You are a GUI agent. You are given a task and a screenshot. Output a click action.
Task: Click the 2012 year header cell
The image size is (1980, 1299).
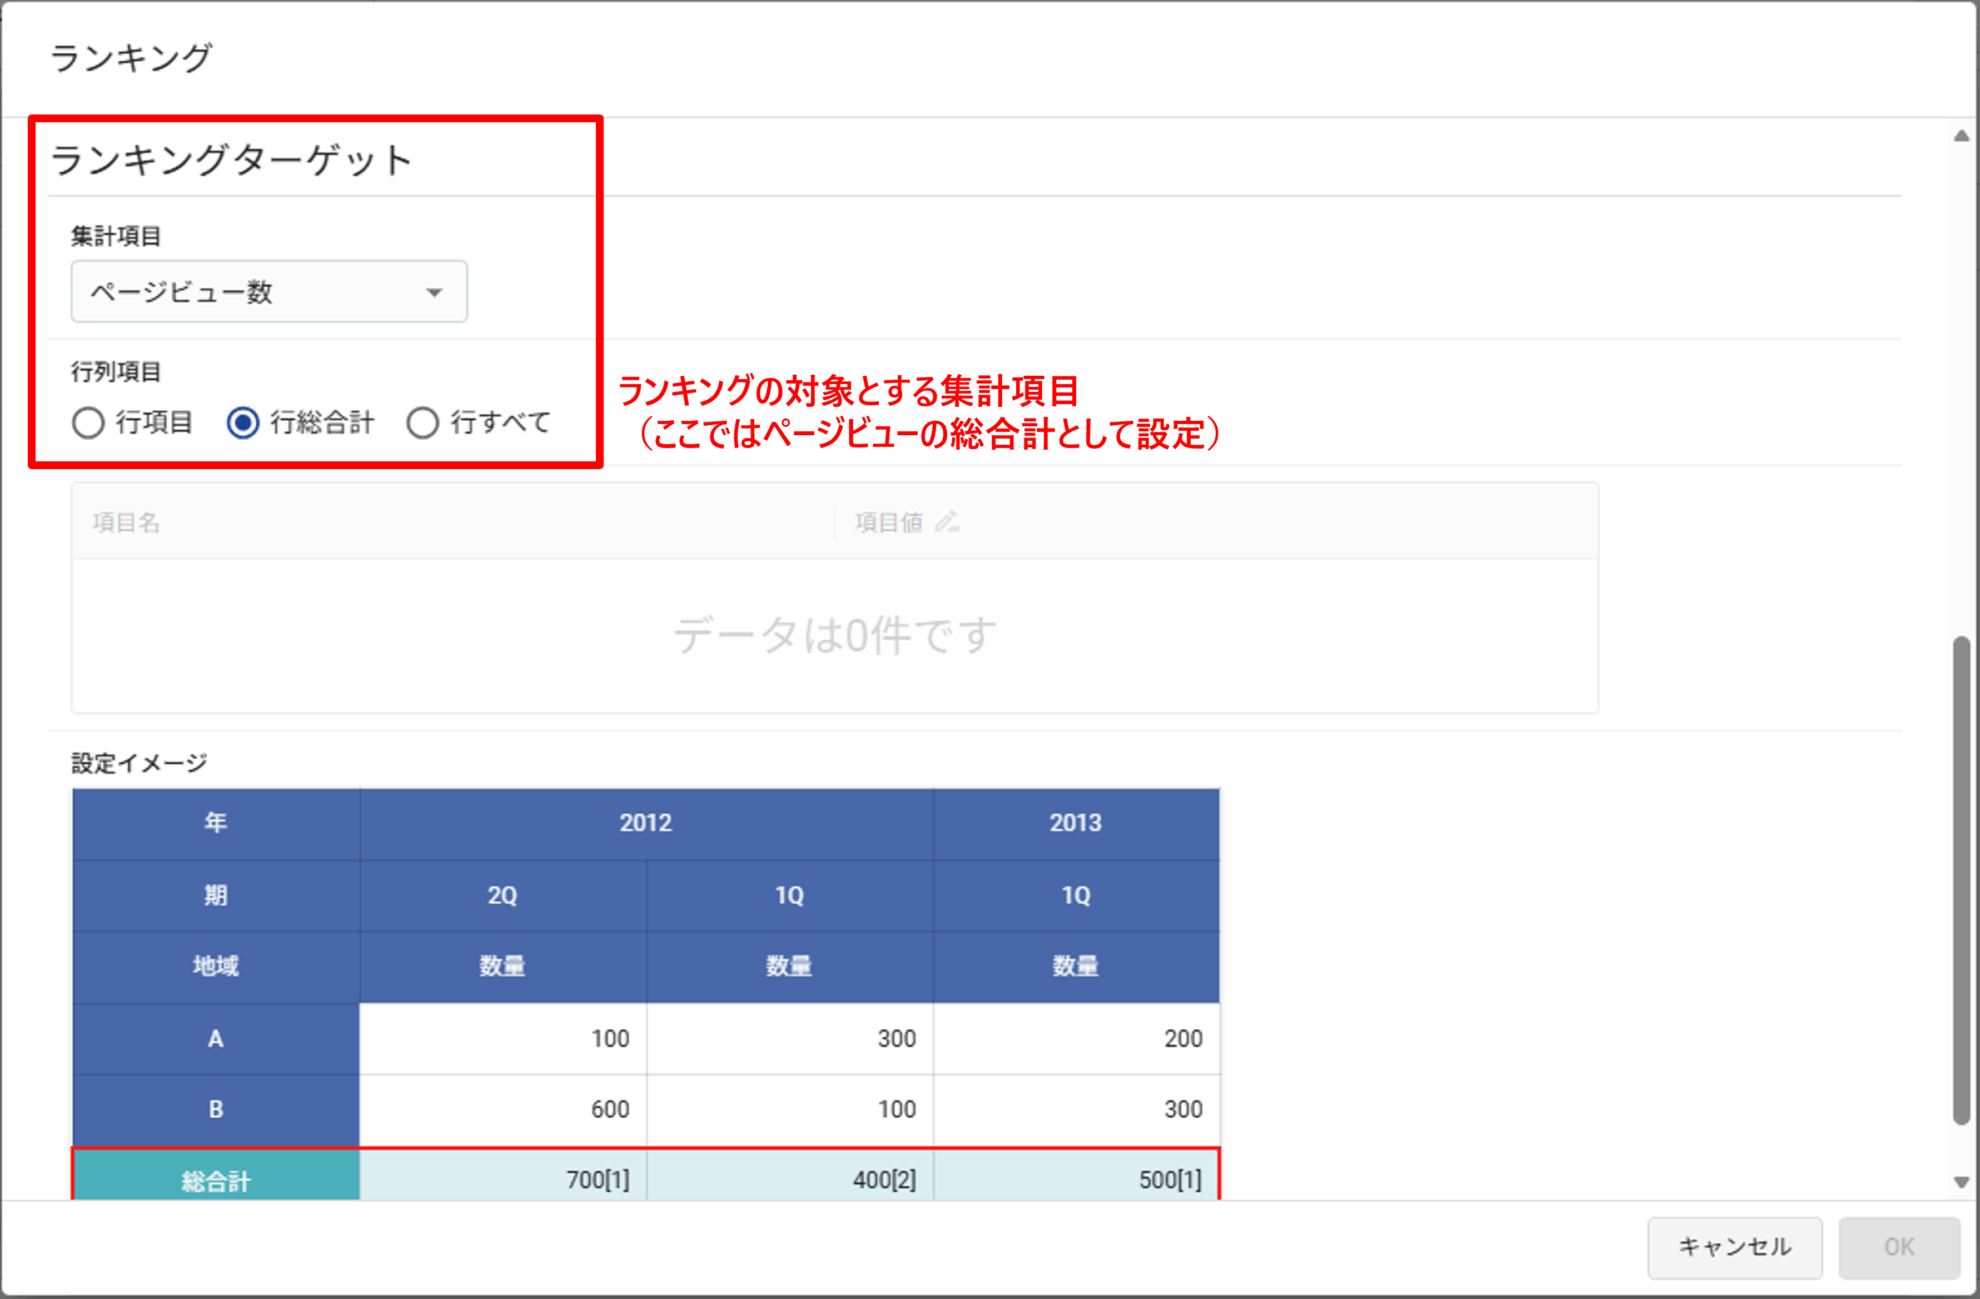pyautogui.click(x=645, y=823)
